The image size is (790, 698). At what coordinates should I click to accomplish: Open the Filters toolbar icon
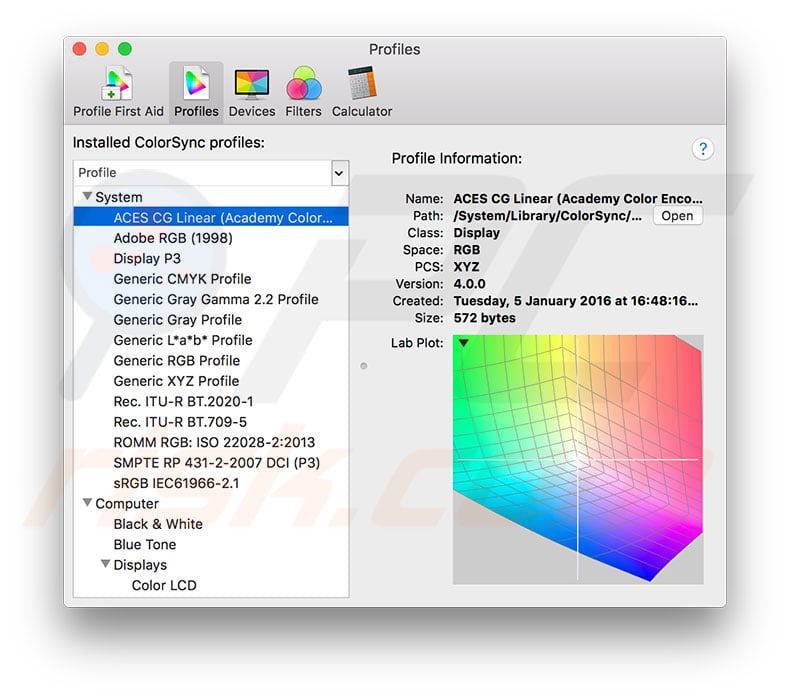[x=303, y=92]
